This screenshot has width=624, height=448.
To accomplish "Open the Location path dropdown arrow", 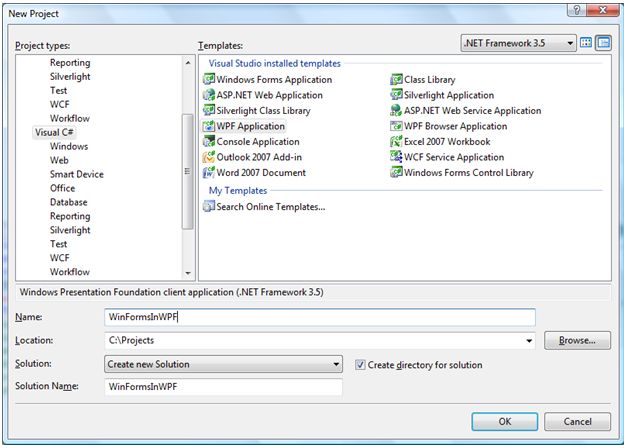I will tap(529, 341).
